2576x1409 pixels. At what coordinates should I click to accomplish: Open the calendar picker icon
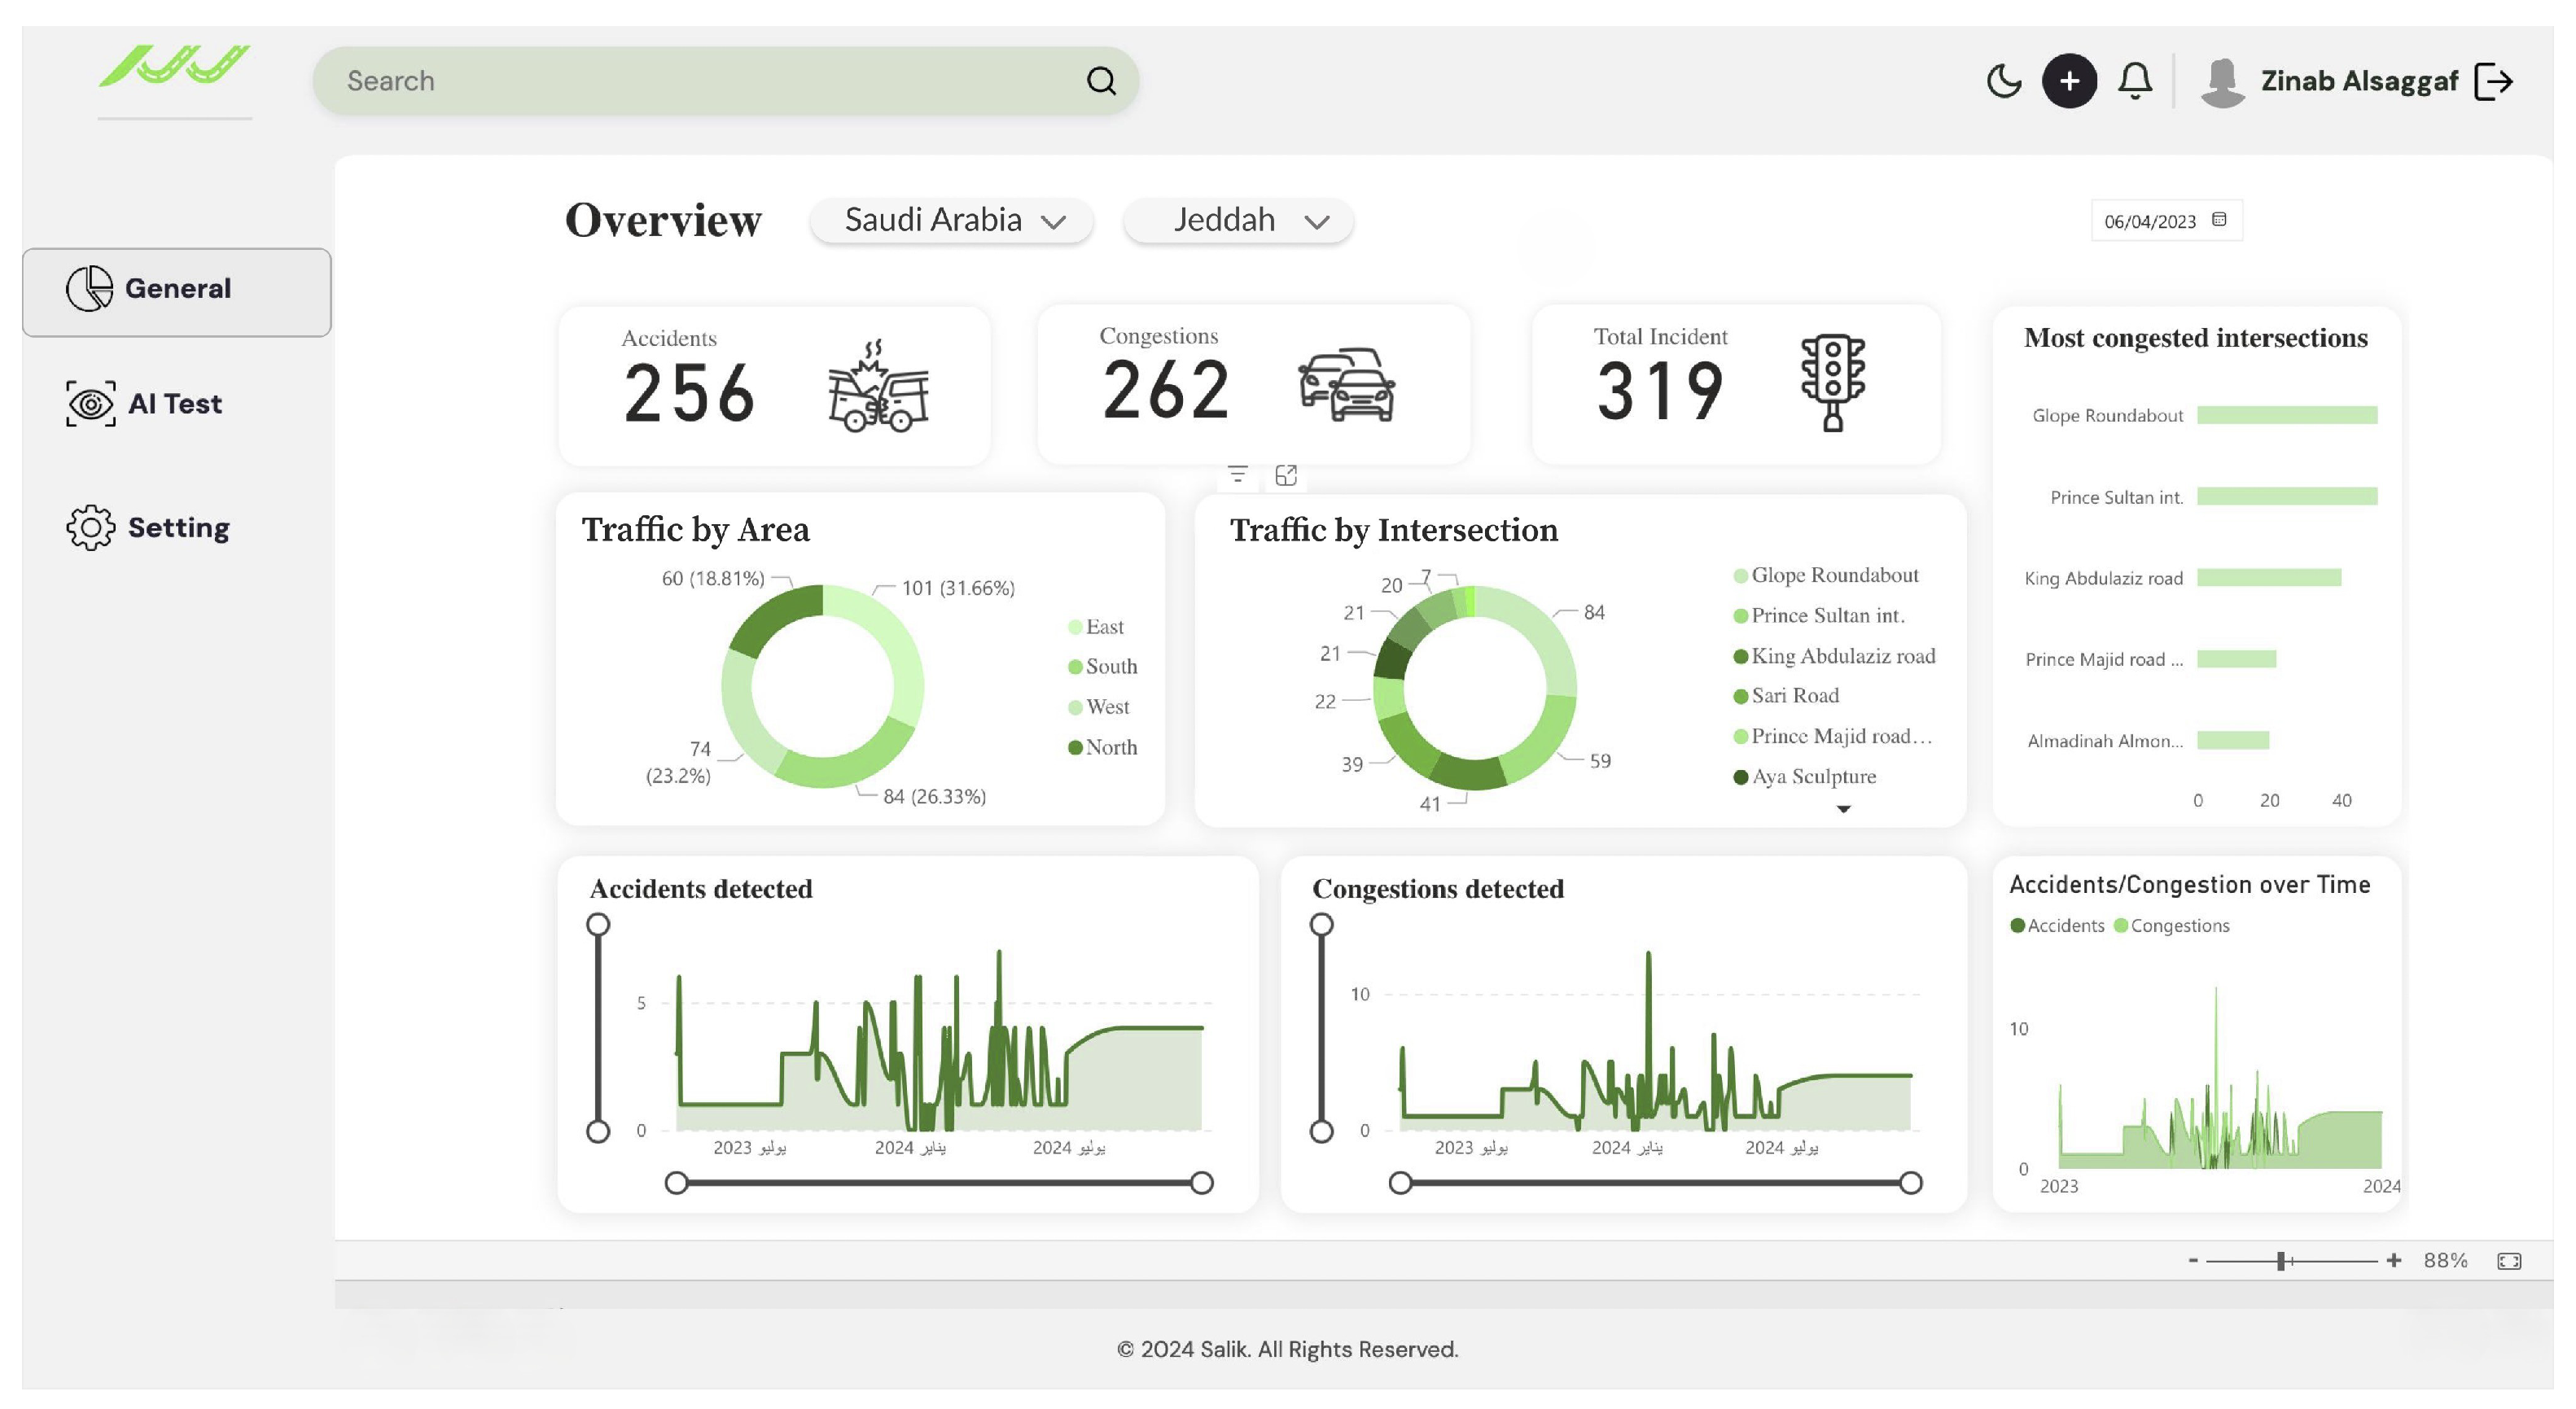point(2218,219)
